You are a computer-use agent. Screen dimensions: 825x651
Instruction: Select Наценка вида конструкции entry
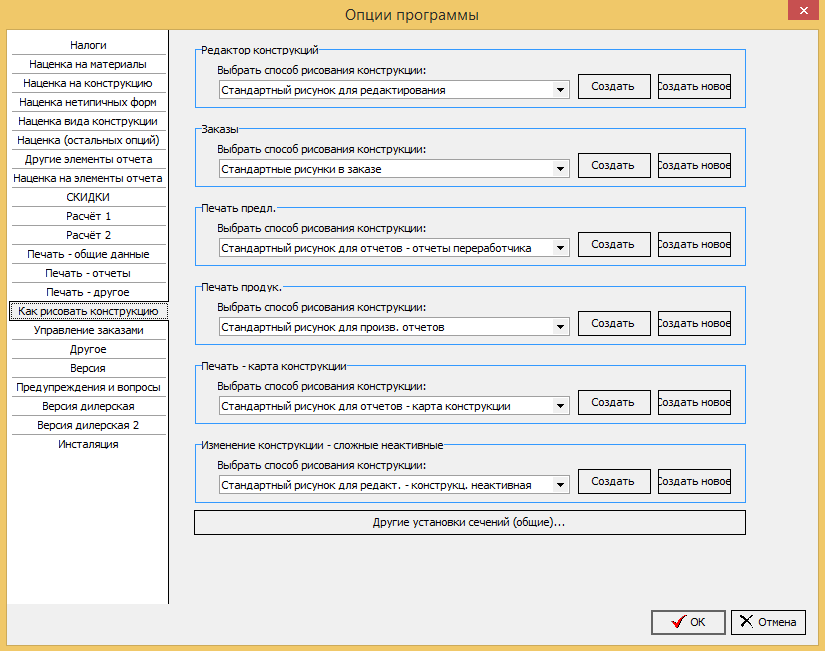point(88,121)
